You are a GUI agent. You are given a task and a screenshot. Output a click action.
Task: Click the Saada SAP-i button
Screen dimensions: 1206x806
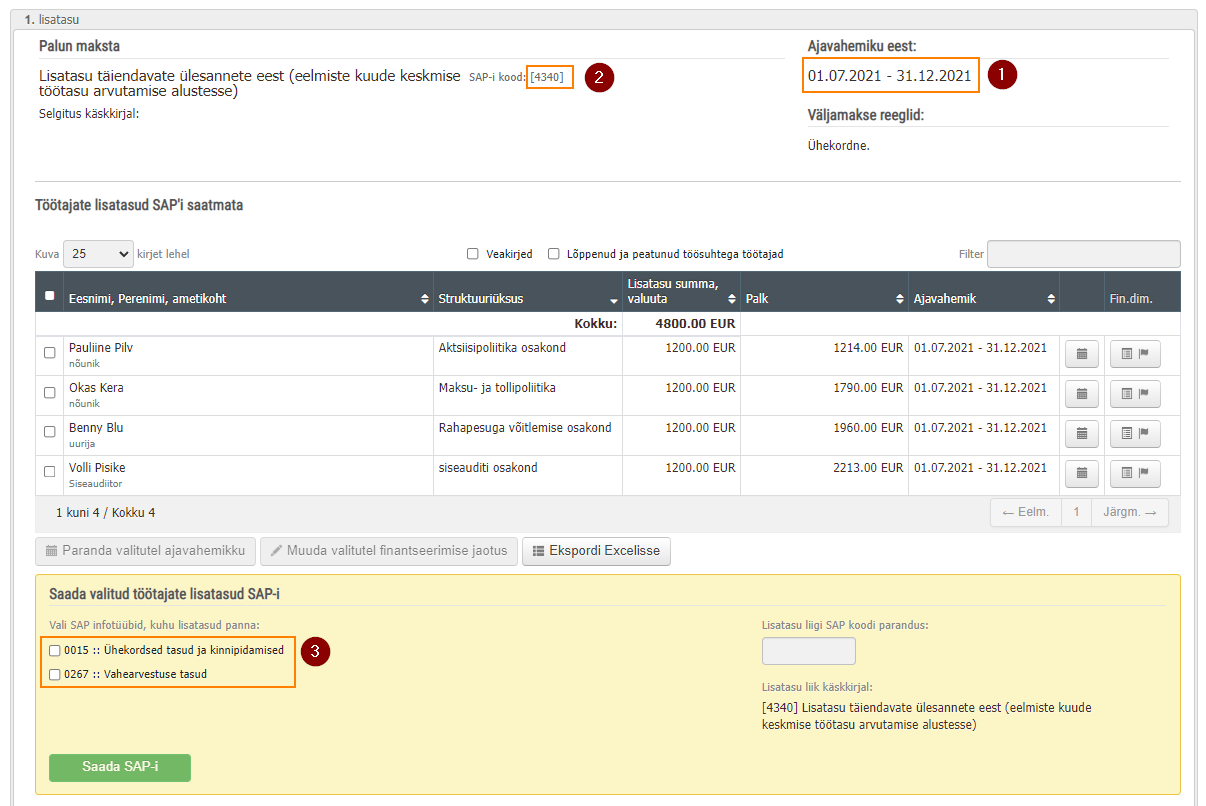(x=120, y=768)
